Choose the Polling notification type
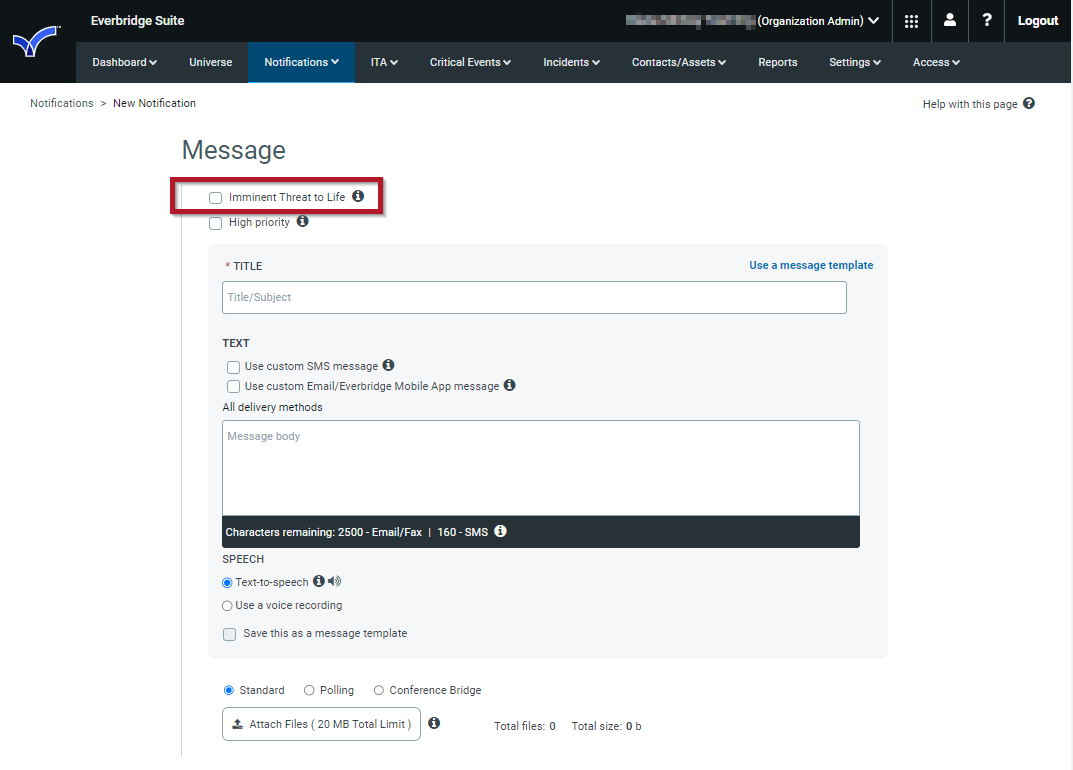The height and width of the screenshot is (770, 1073). pyautogui.click(x=309, y=691)
